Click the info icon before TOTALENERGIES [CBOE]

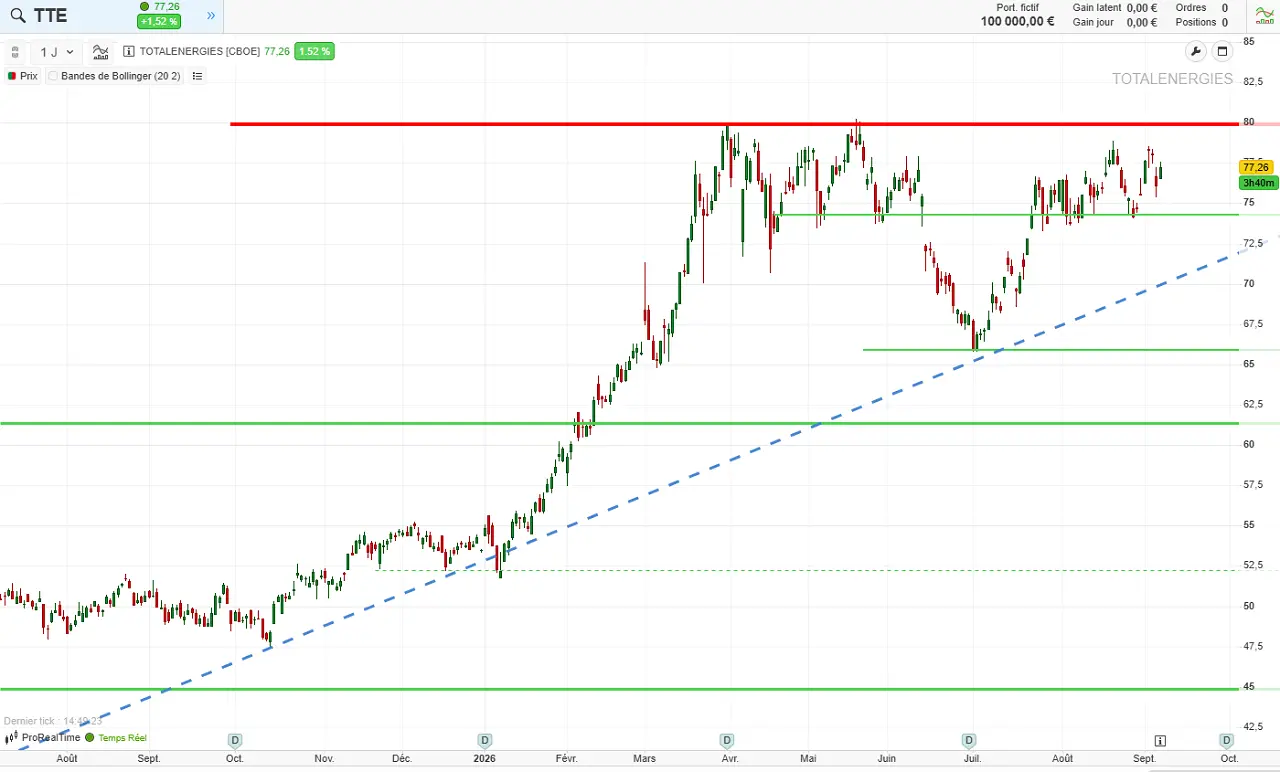(129, 51)
